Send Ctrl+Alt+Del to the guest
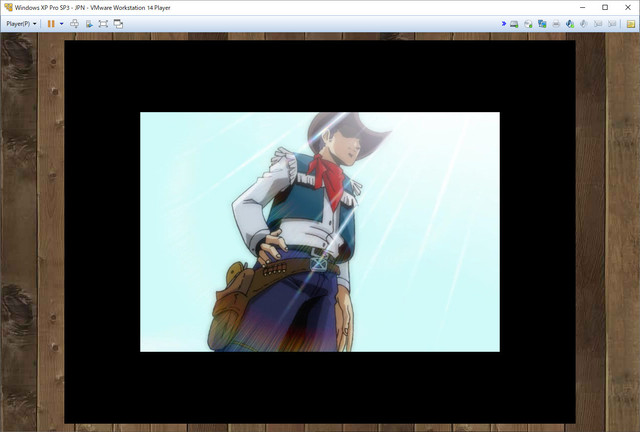 click(x=74, y=24)
